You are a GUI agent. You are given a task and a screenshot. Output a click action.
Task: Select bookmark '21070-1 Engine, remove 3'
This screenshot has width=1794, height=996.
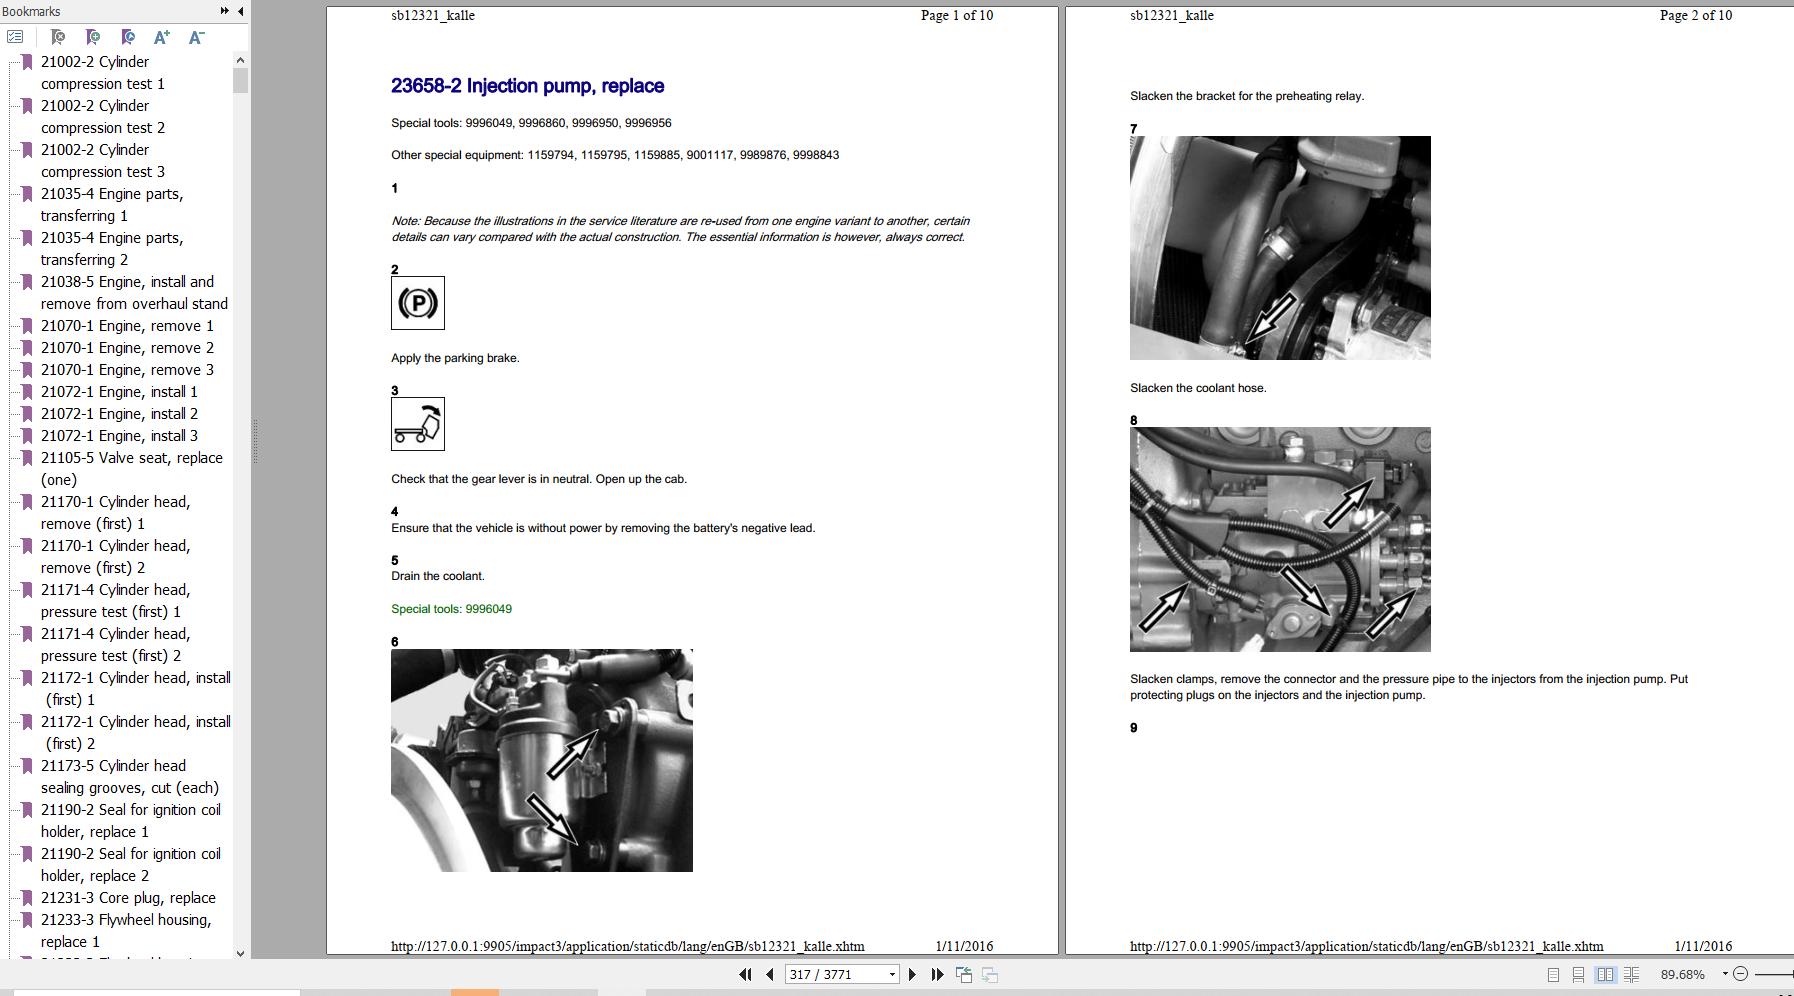[x=127, y=370]
